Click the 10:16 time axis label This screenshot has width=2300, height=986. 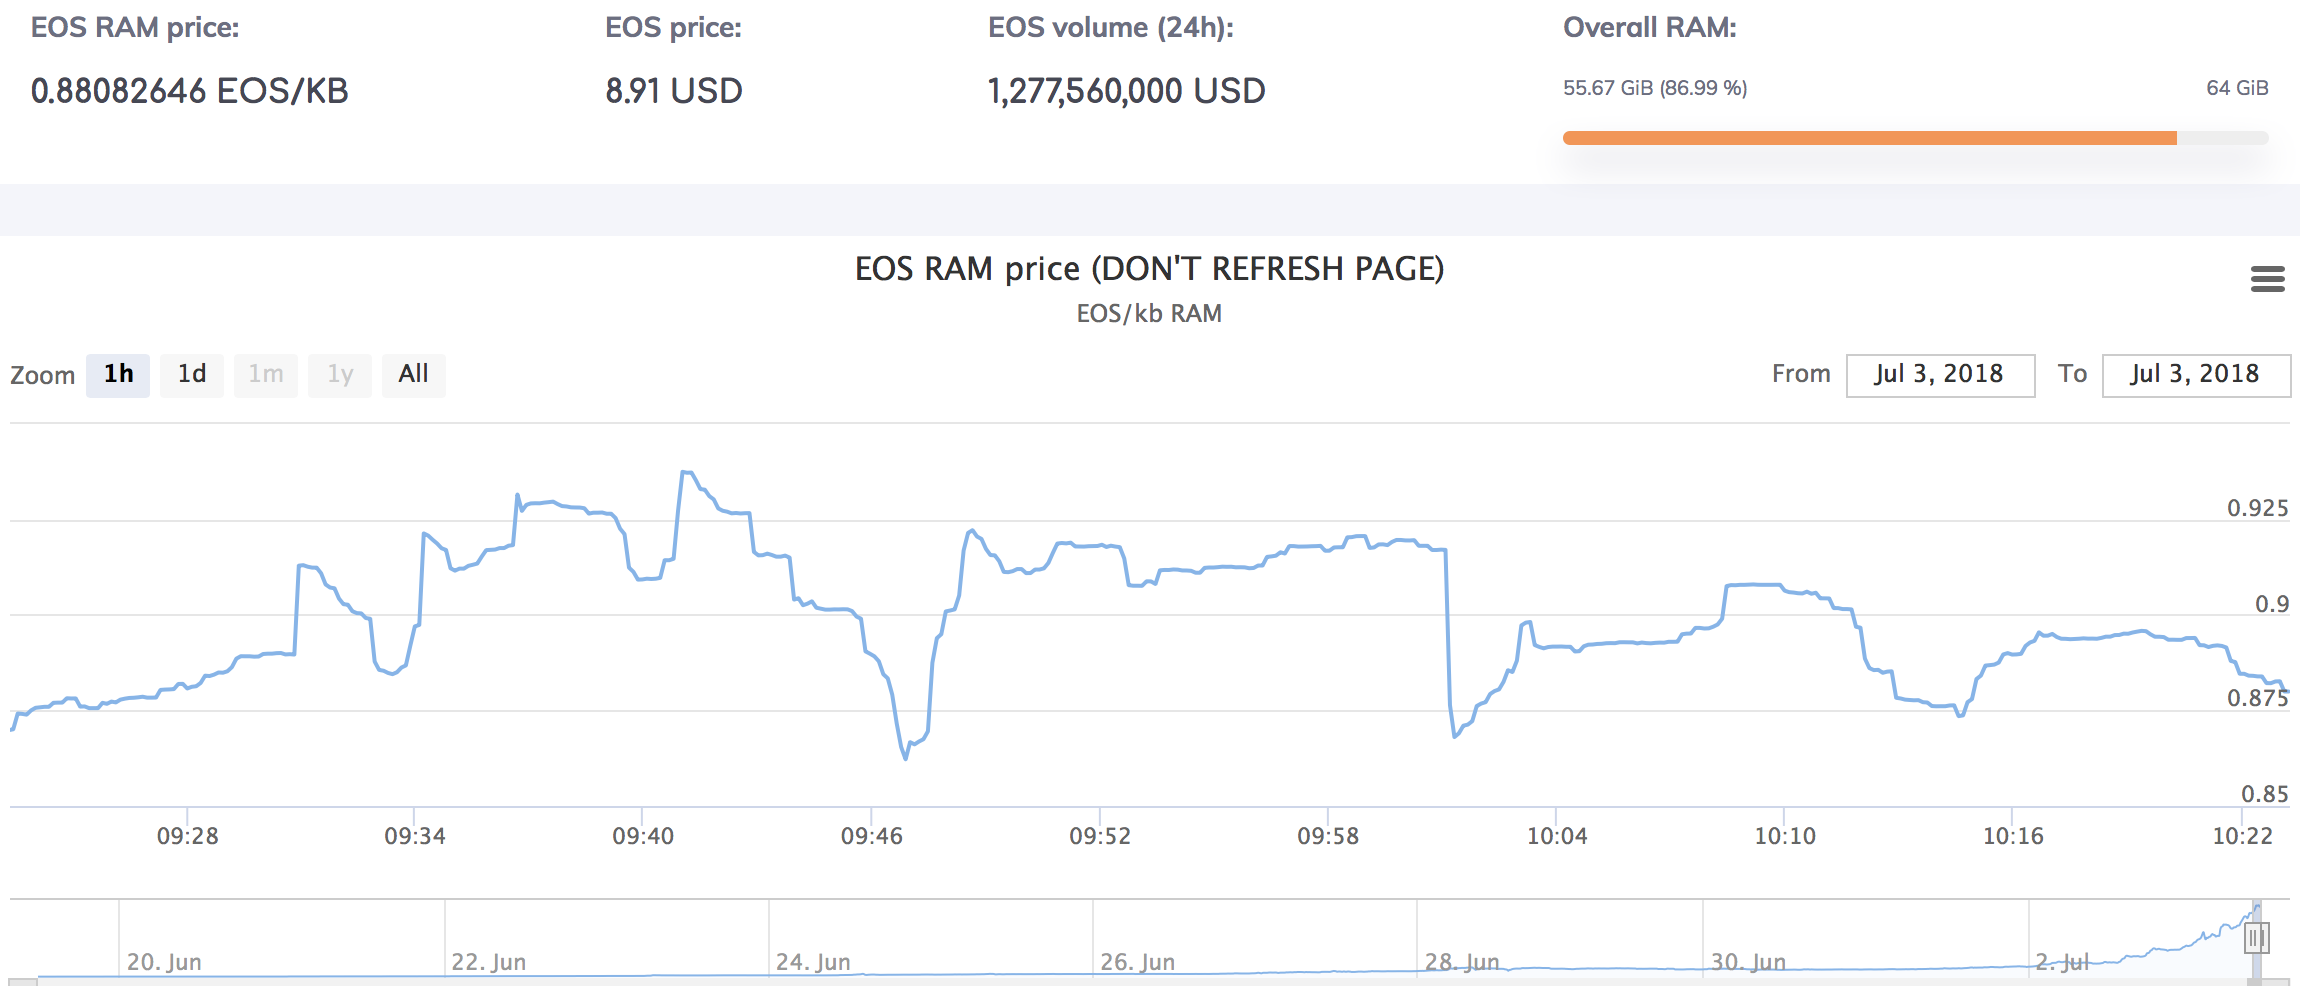[2013, 836]
